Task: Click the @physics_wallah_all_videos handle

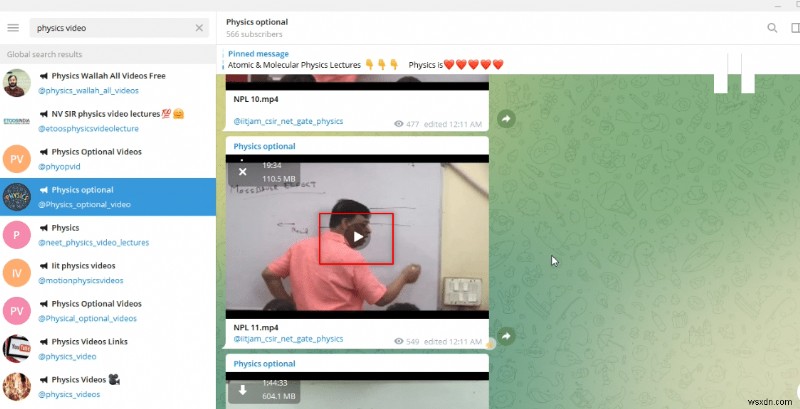Action: click(x=88, y=91)
